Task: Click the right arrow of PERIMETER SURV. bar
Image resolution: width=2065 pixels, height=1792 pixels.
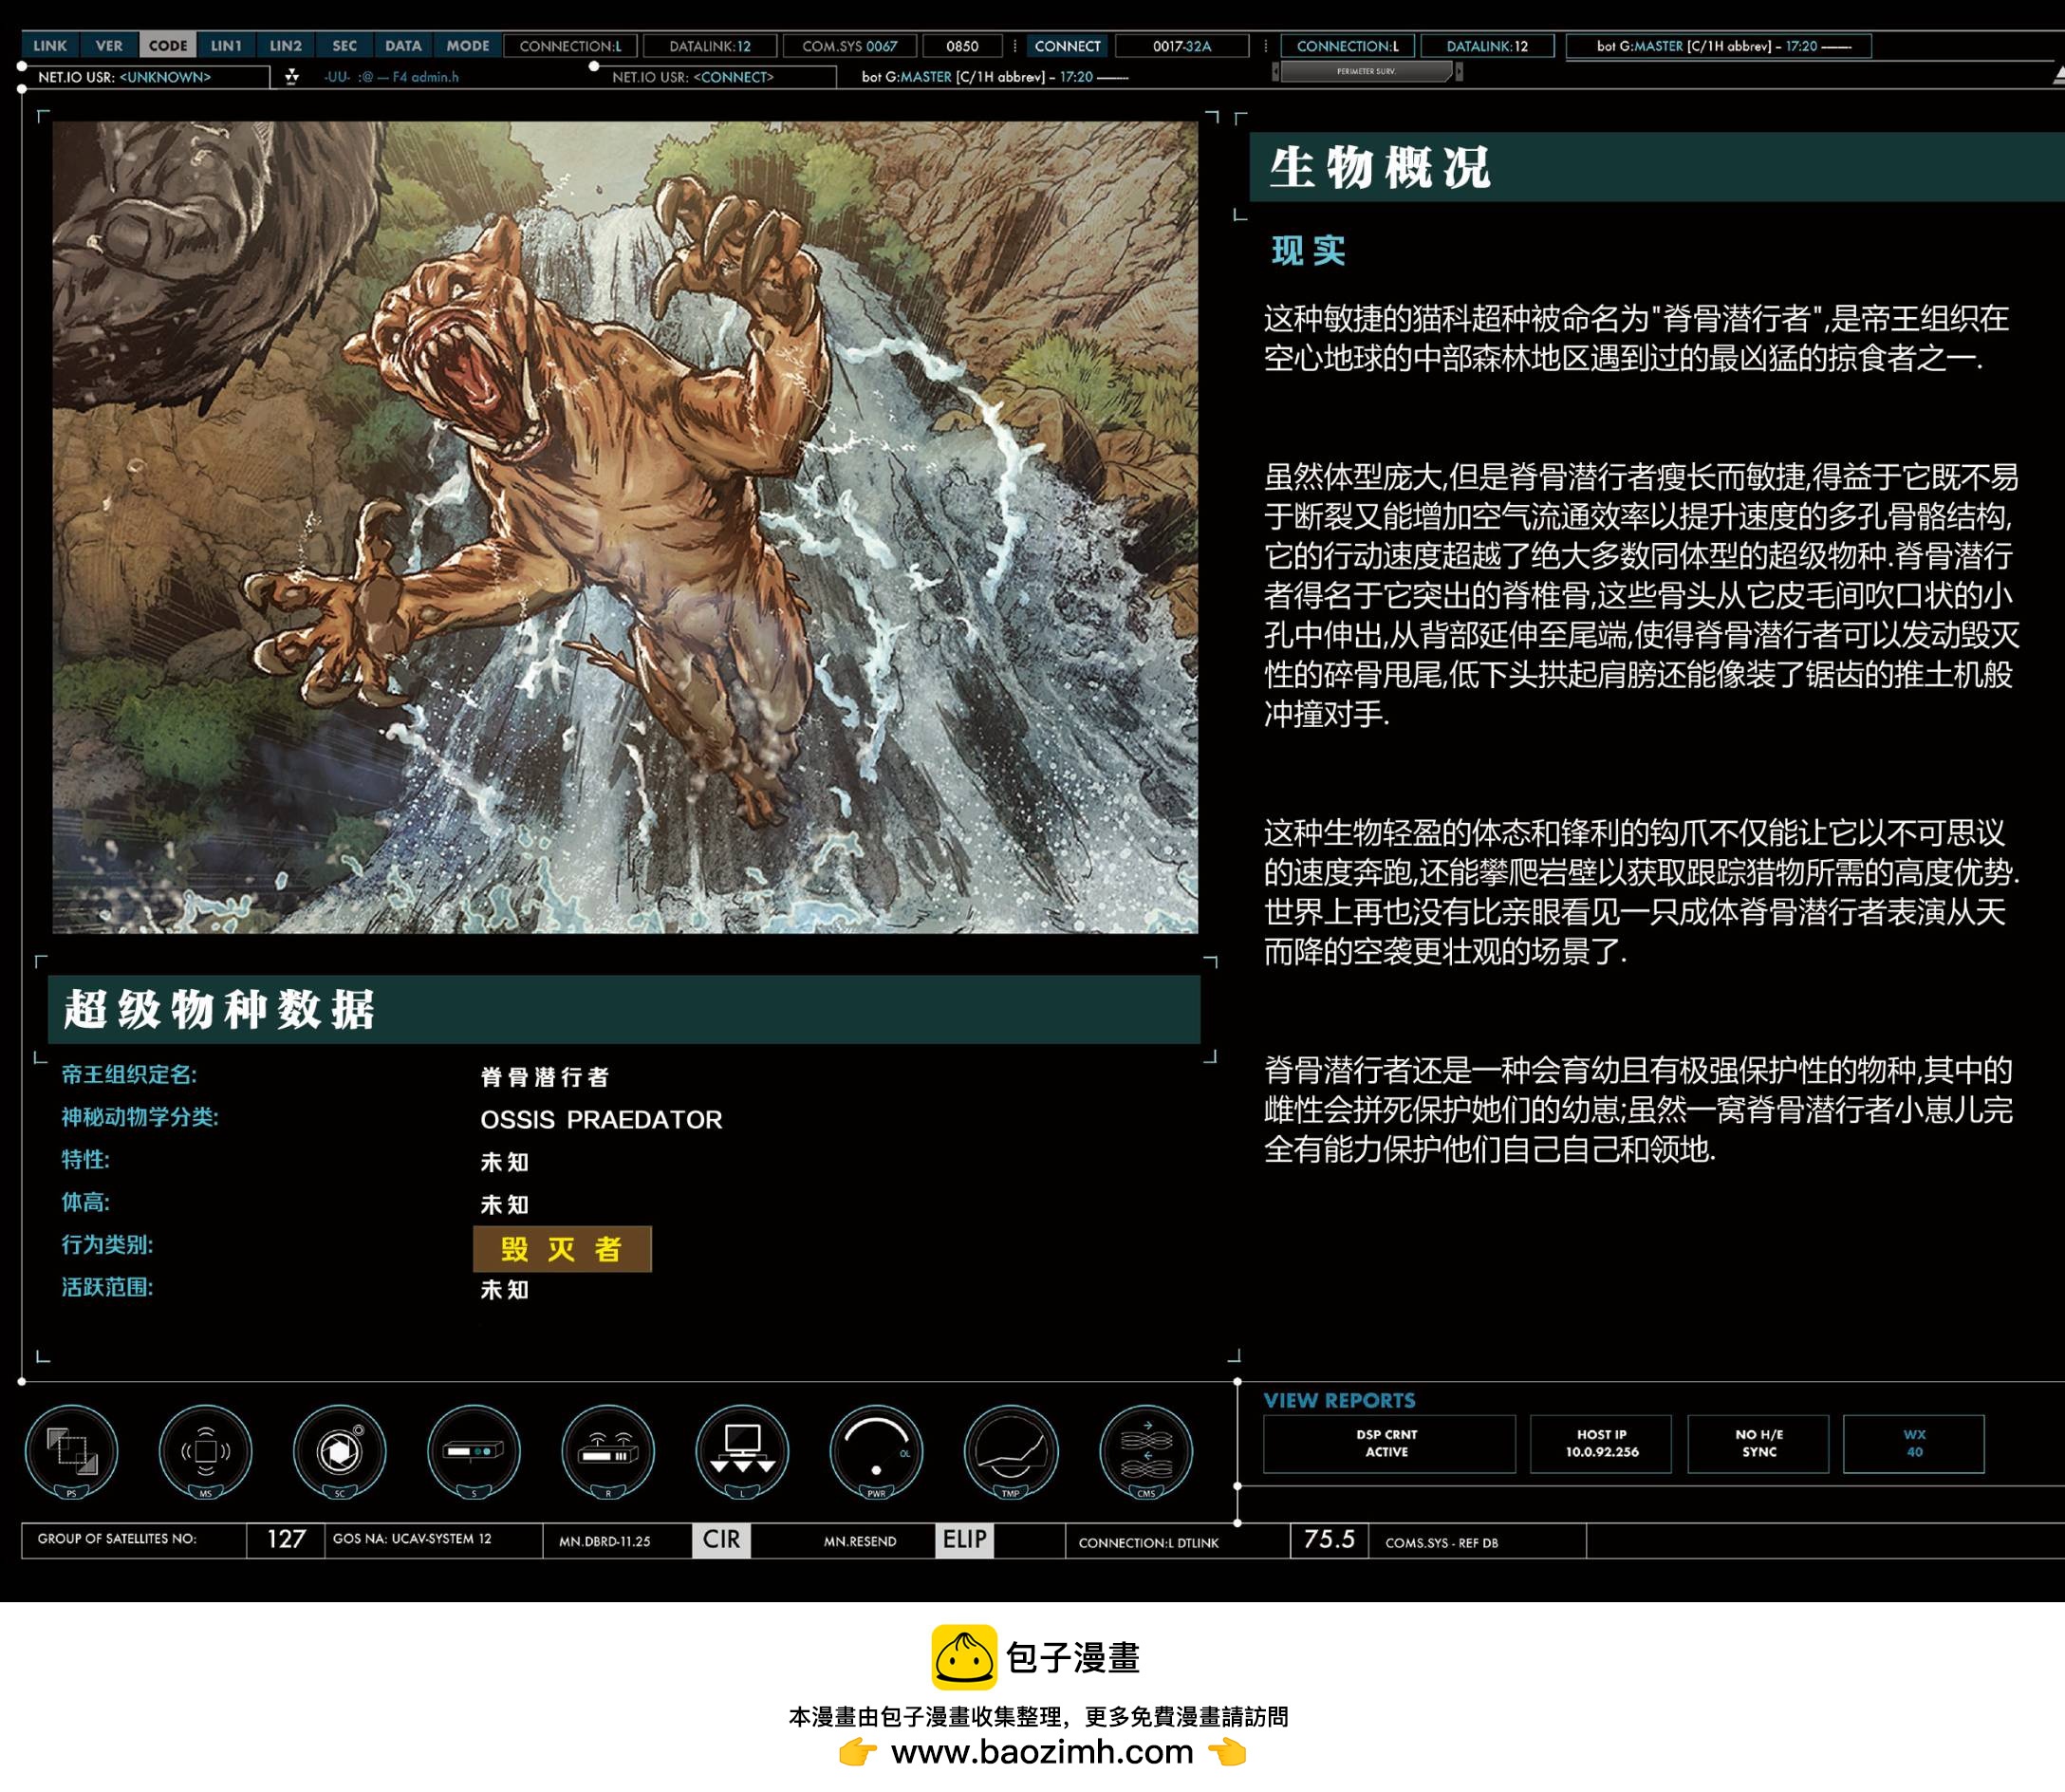Action: point(1459,72)
